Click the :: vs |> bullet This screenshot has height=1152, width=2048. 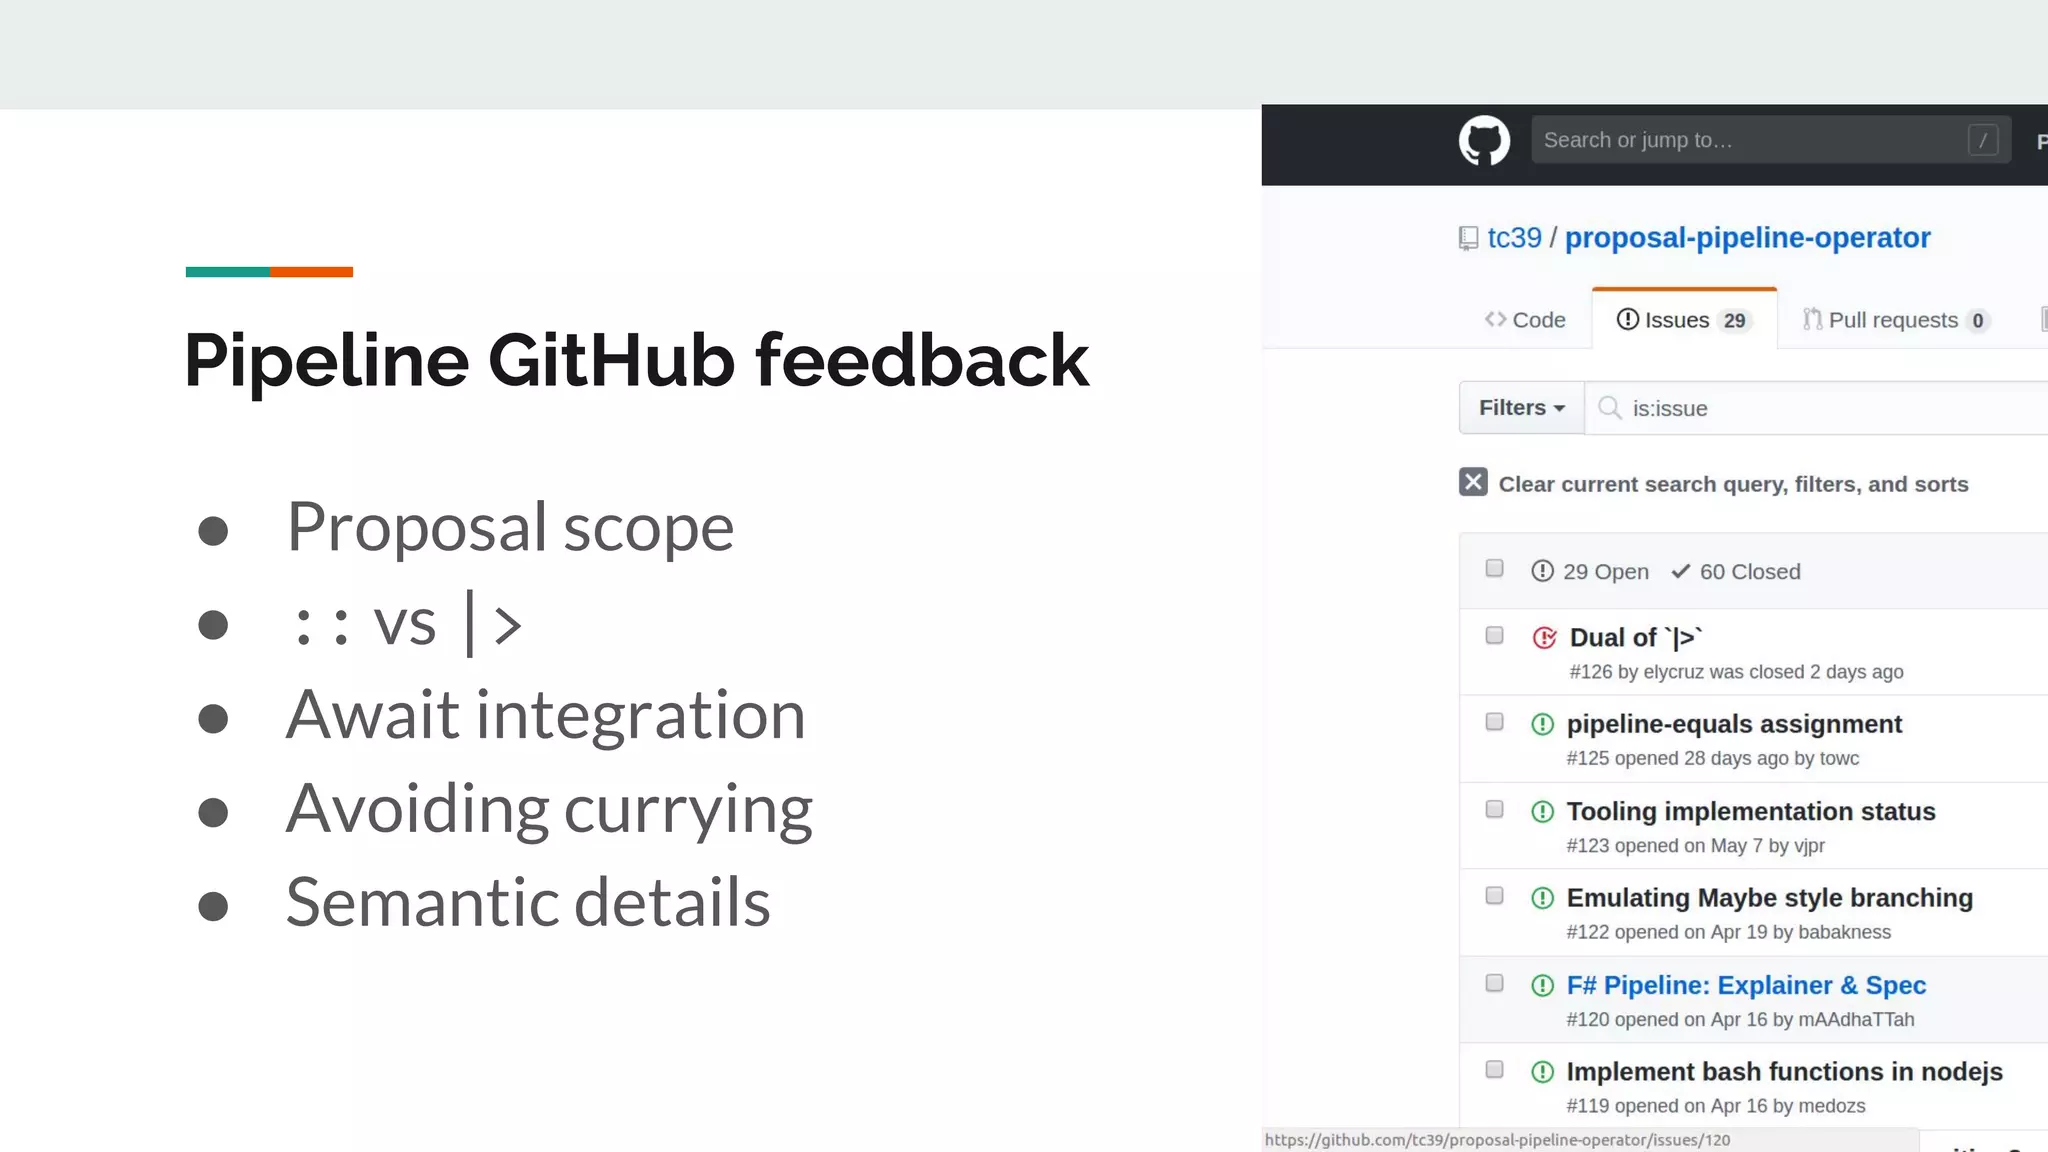pyautogui.click(x=405, y=623)
